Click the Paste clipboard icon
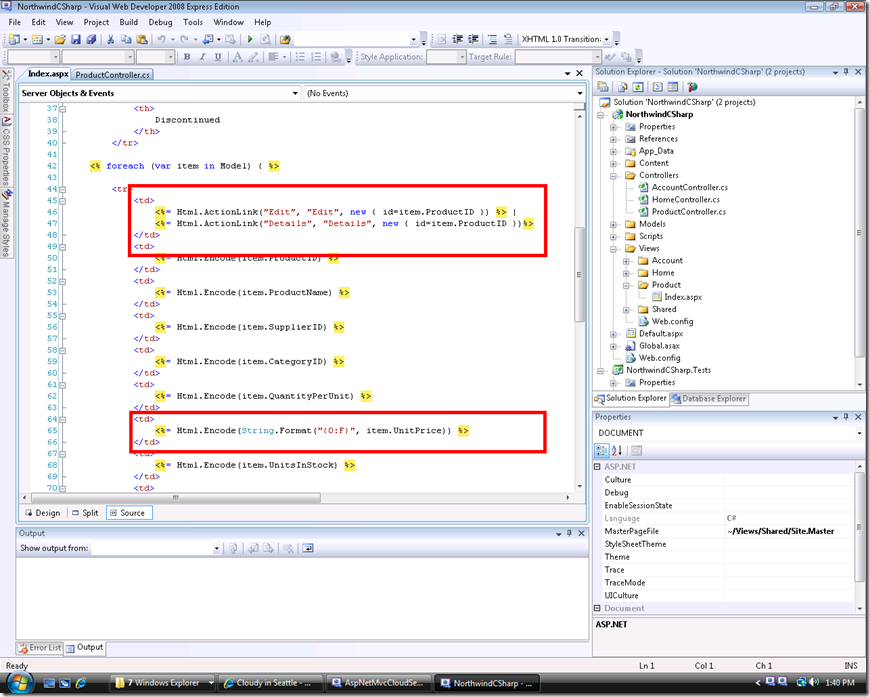The image size is (870, 697). [x=142, y=39]
